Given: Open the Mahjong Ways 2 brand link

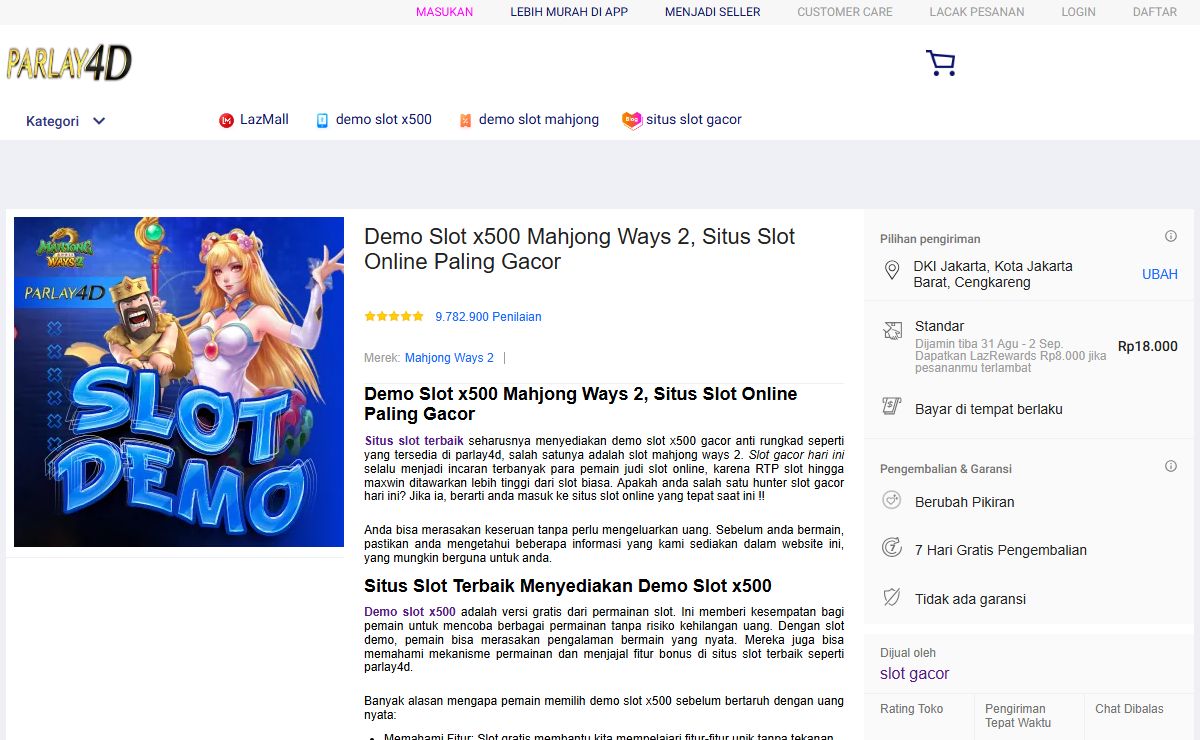Looking at the screenshot, I should [x=449, y=357].
